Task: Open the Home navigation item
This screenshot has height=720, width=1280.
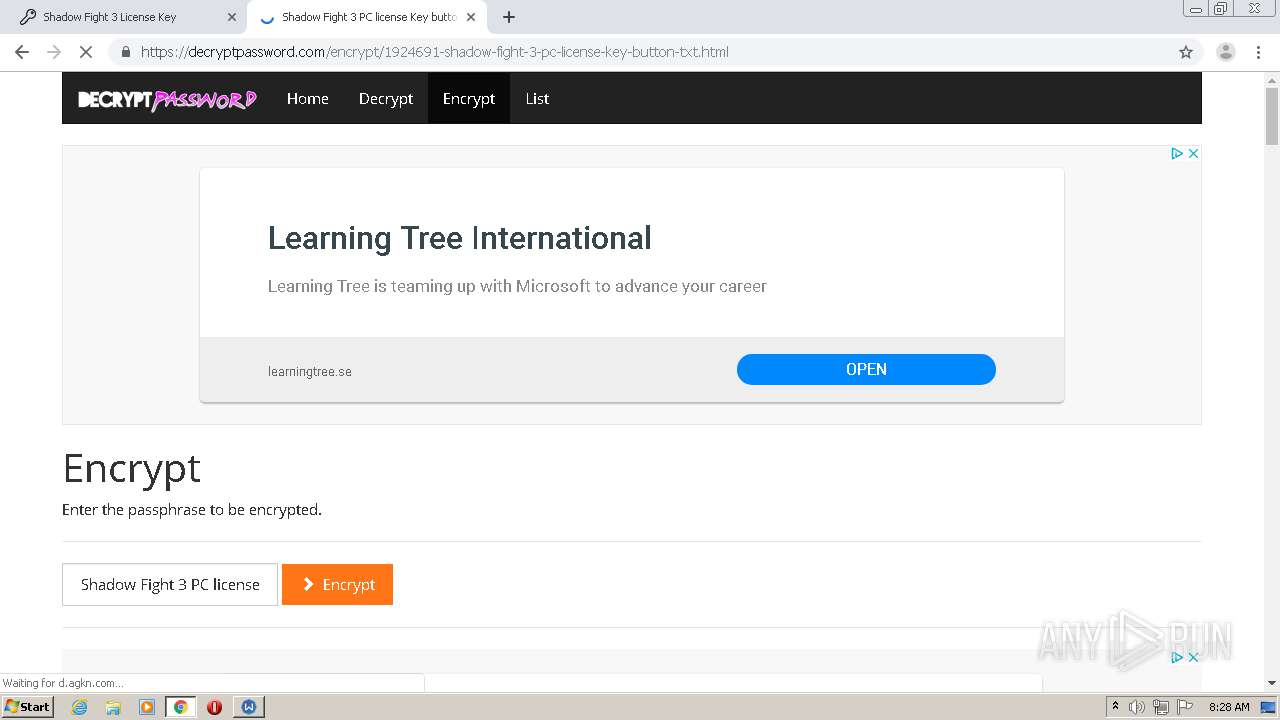Action: pyautogui.click(x=308, y=98)
